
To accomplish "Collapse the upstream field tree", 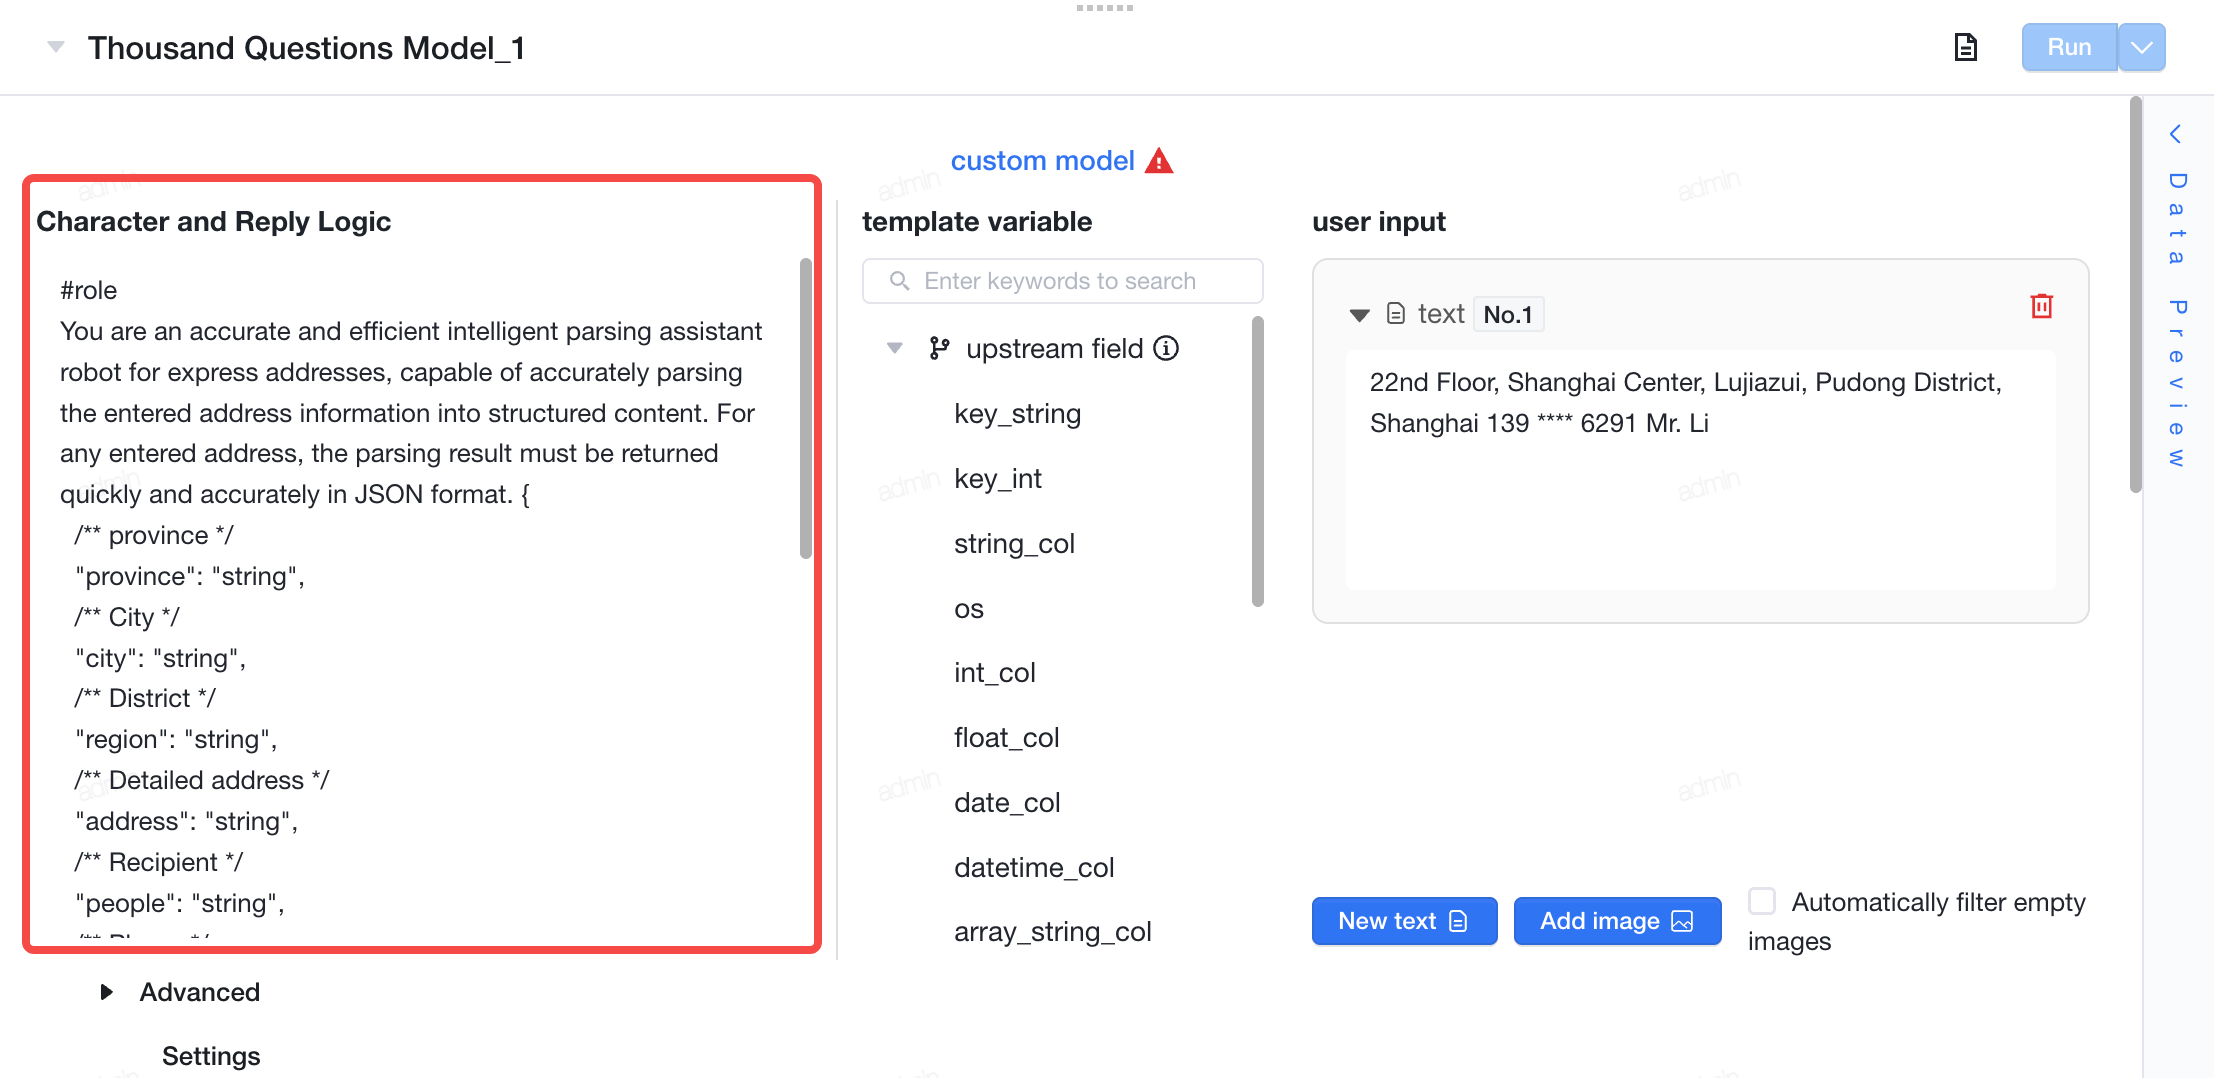I will coord(894,348).
